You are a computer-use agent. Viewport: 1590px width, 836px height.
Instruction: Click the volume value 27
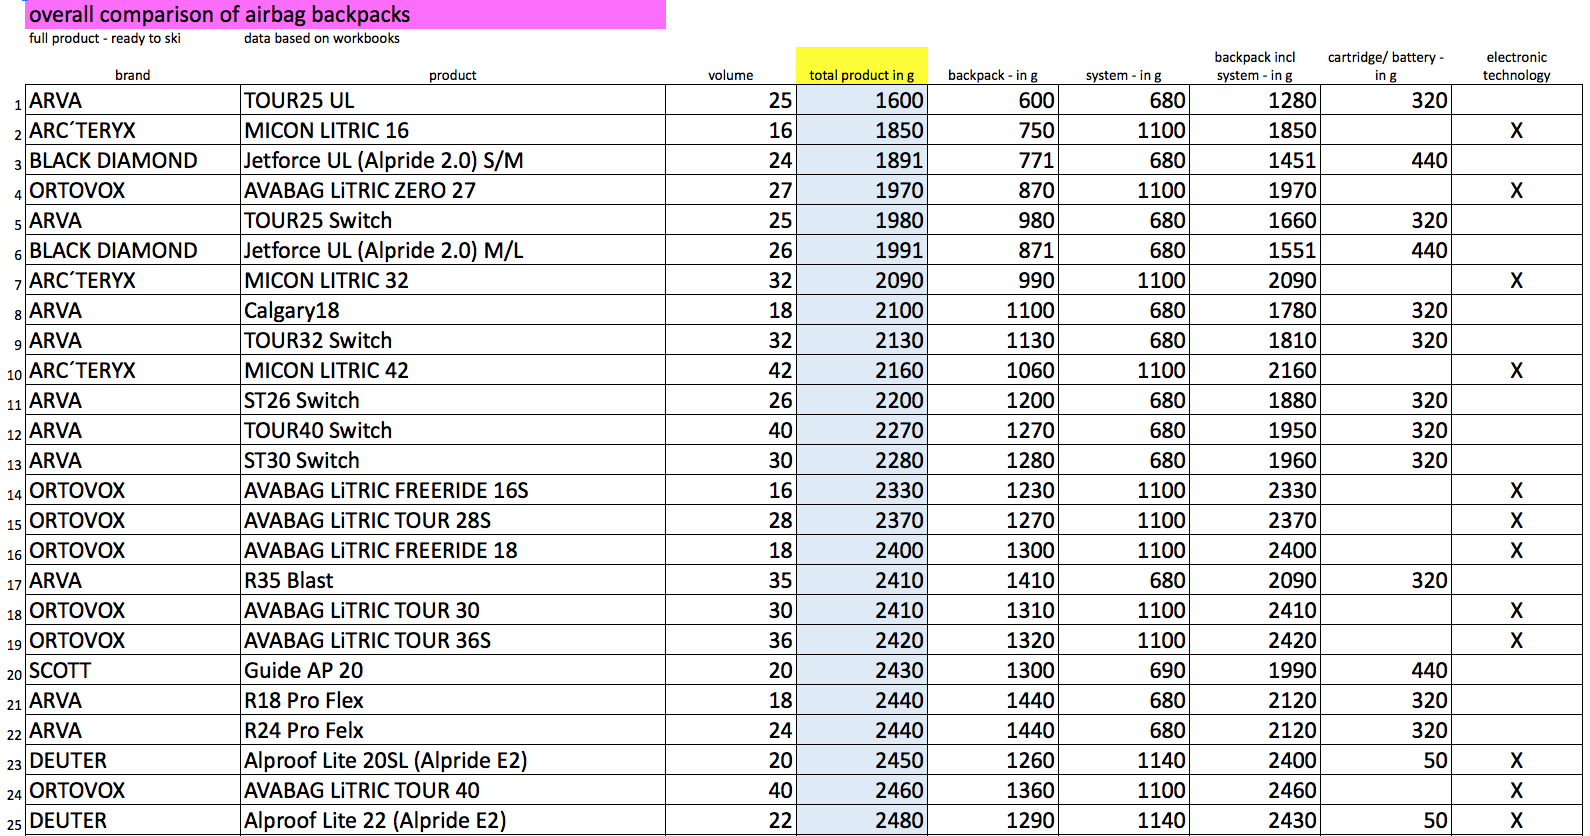(780, 190)
